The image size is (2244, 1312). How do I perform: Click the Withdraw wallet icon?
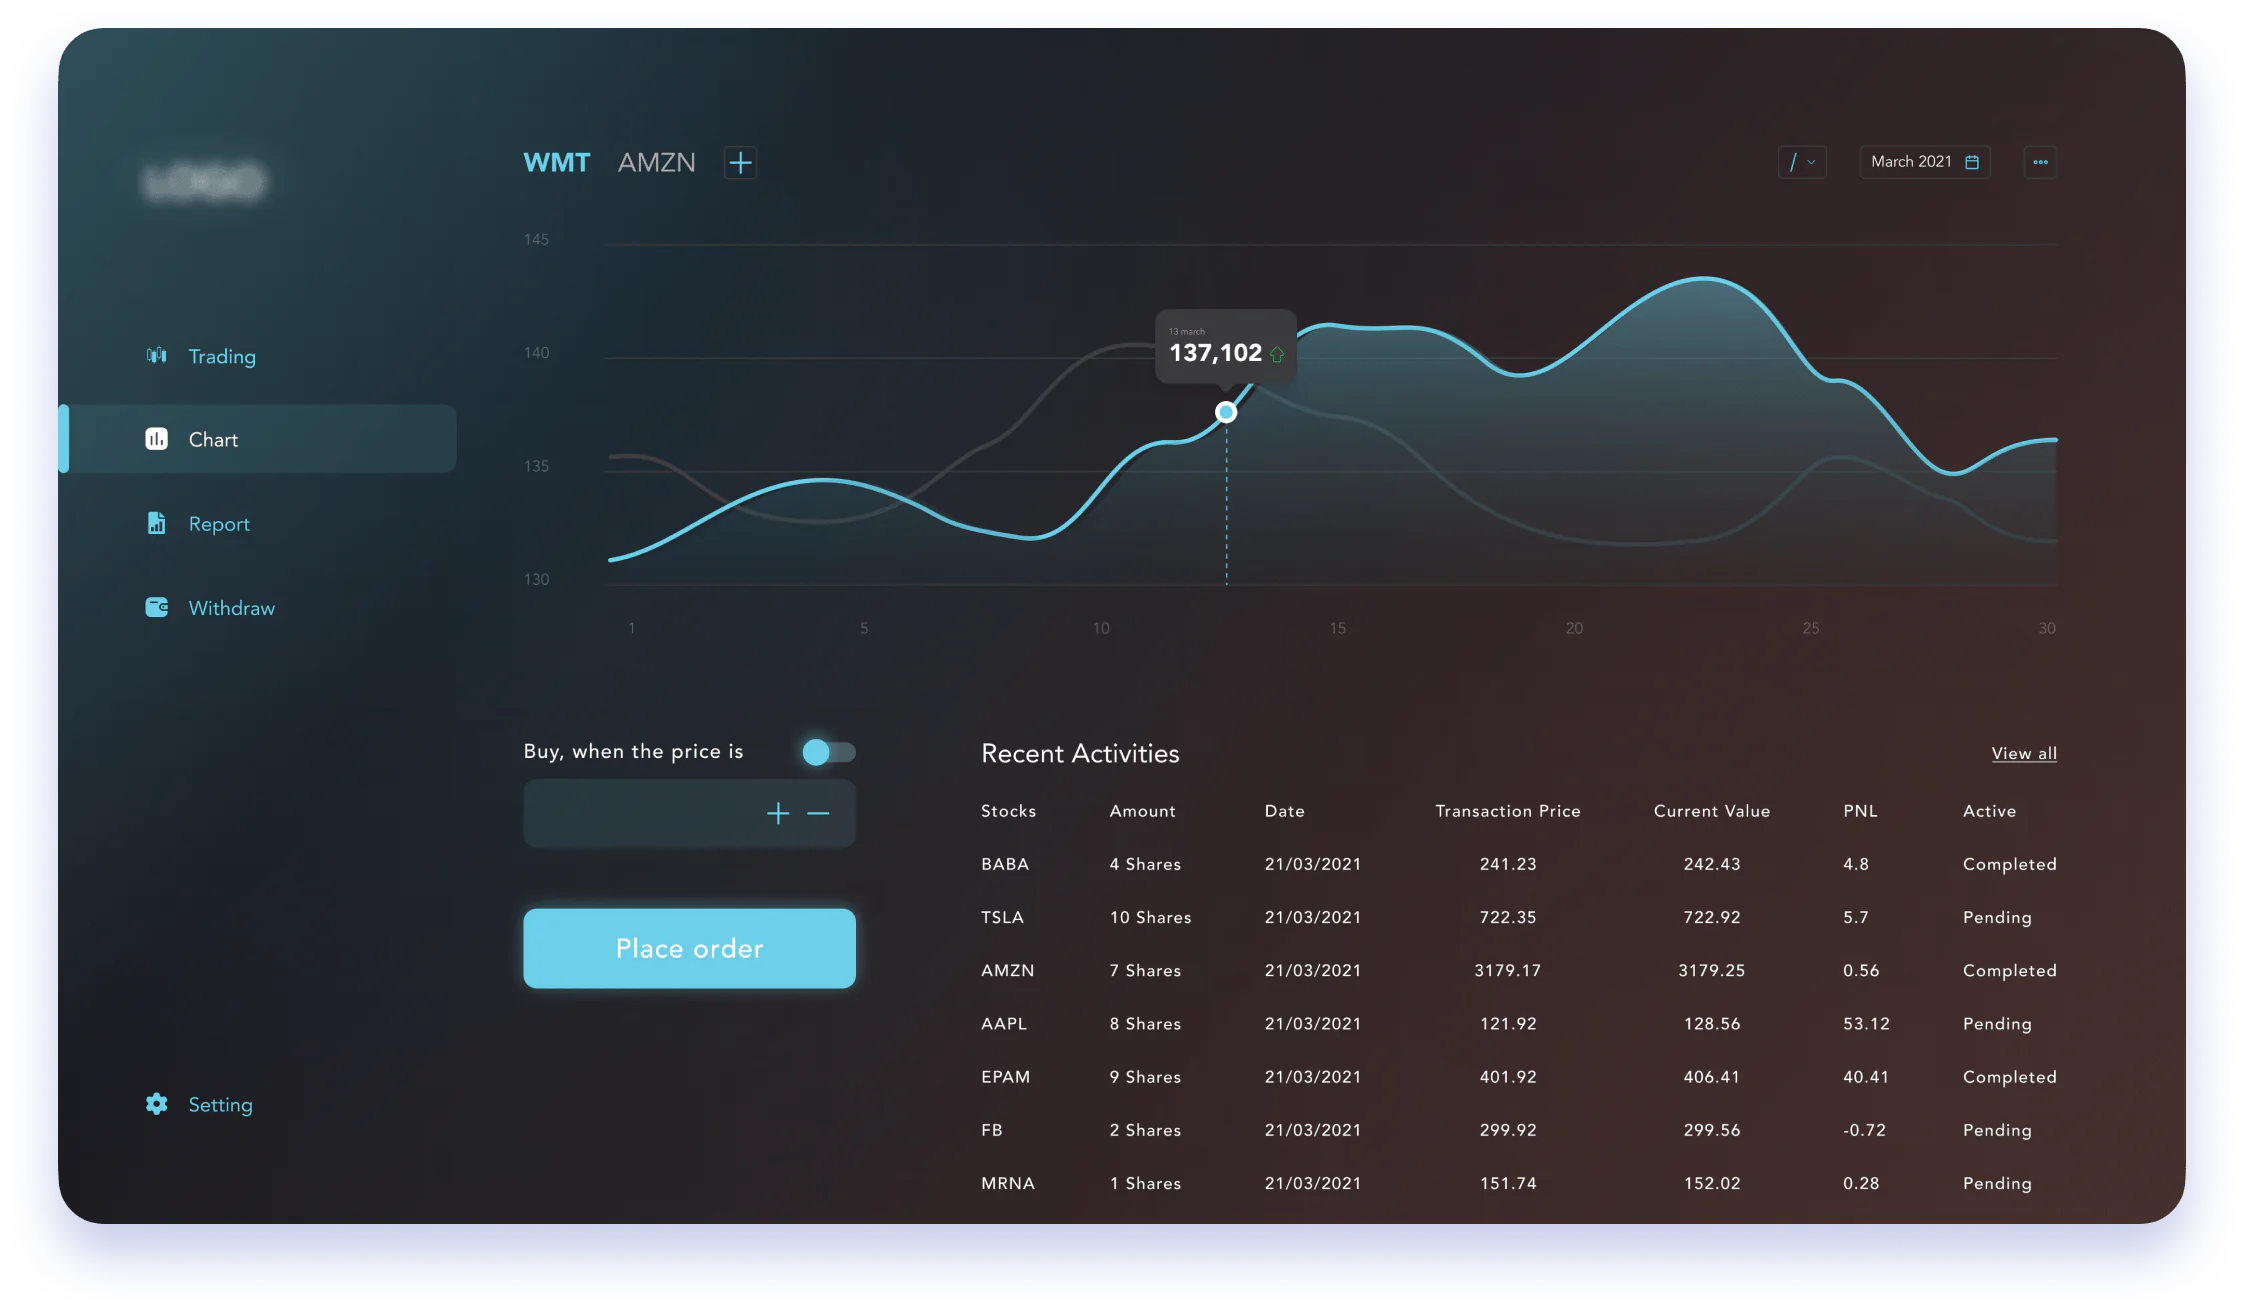pyautogui.click(x=156, y=607)
